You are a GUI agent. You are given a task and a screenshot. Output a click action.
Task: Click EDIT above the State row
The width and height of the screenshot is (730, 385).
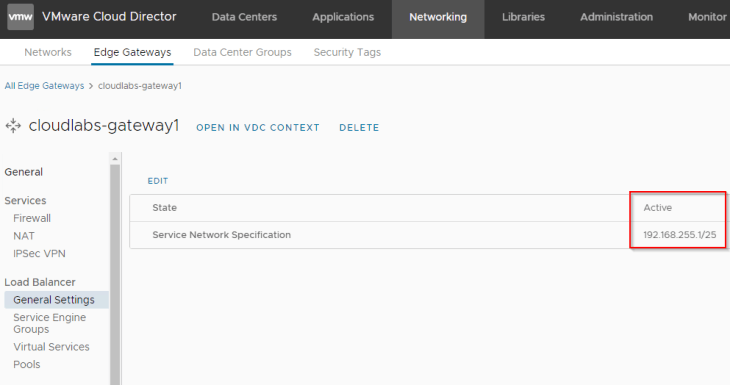(x=158, y=181)
